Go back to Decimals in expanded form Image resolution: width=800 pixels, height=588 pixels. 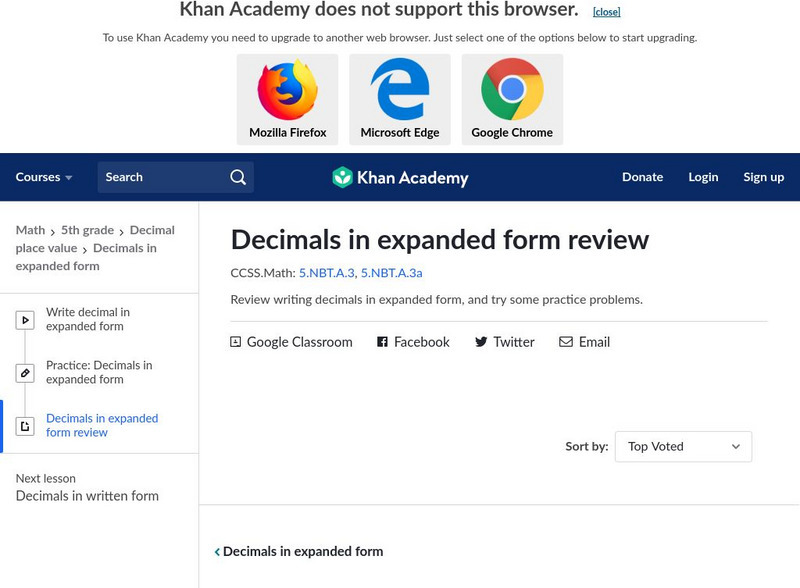(x=299, y=551)
